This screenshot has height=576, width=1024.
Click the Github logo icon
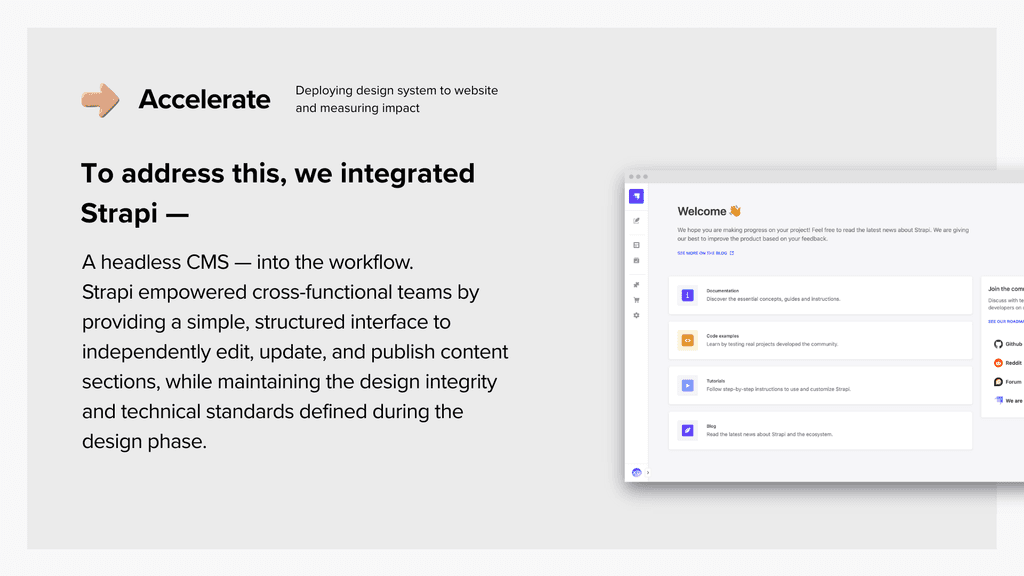click(x=998, y=344)
